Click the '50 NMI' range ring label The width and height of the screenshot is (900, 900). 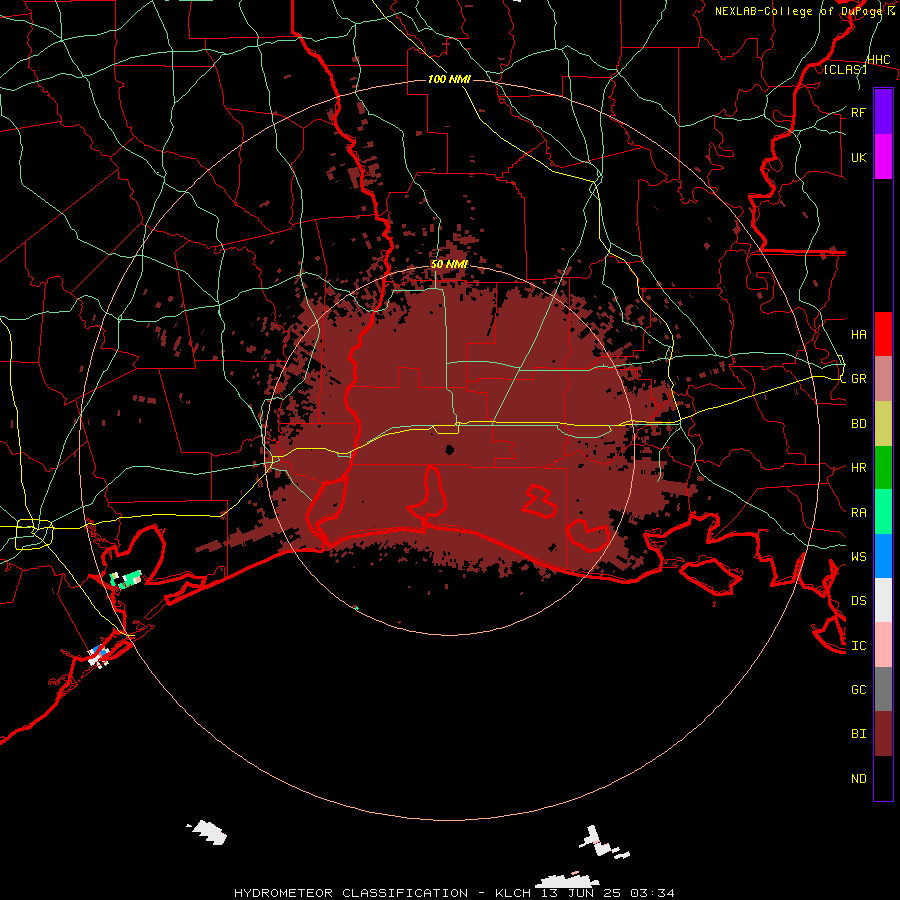[x=449, y=264]
